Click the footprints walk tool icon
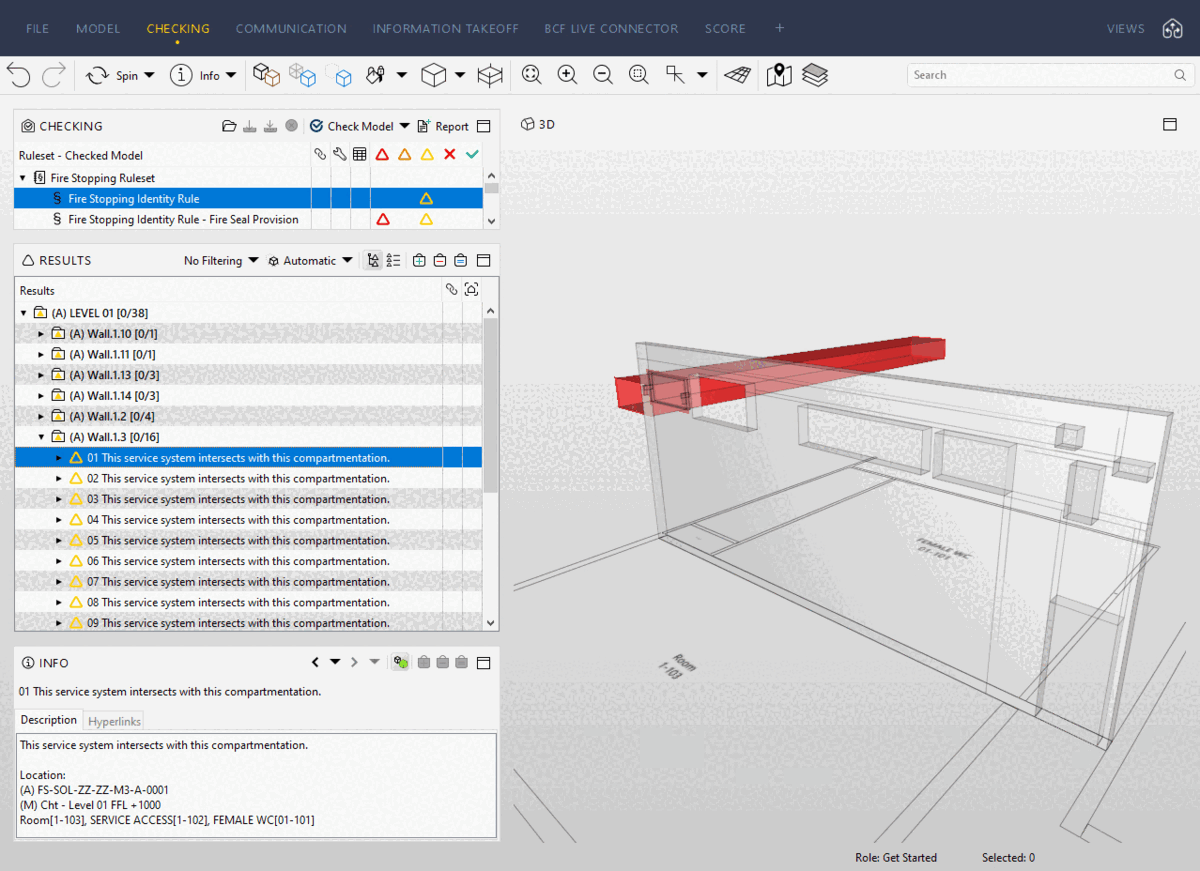1200x871 pixels. [376, 75]
